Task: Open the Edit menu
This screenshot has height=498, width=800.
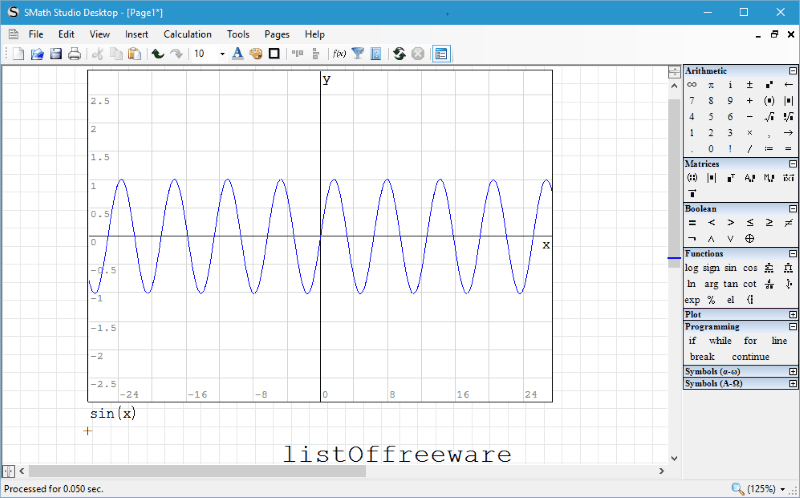Action: (x=66, y=34)
